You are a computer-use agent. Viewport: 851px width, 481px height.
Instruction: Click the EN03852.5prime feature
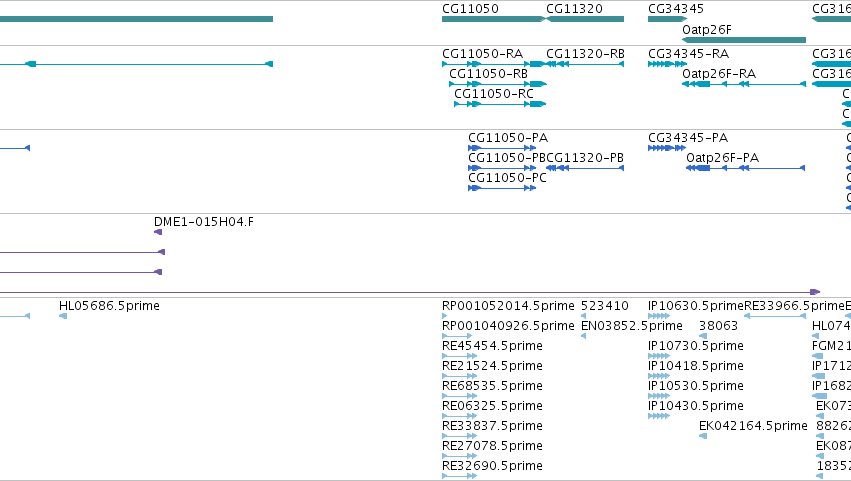583,336
